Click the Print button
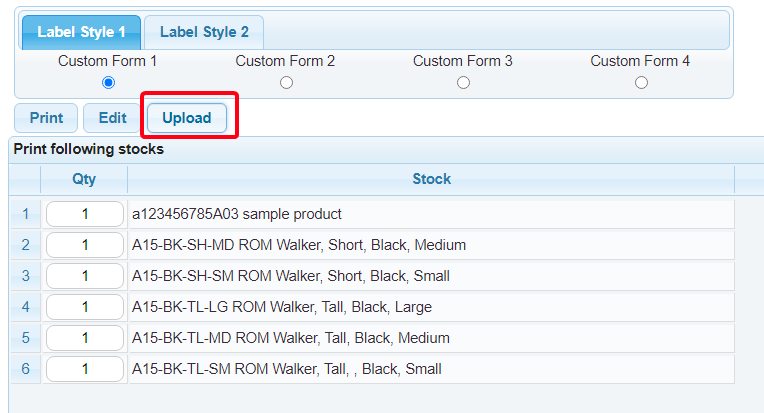764x413 pixels. pos(46,118)
